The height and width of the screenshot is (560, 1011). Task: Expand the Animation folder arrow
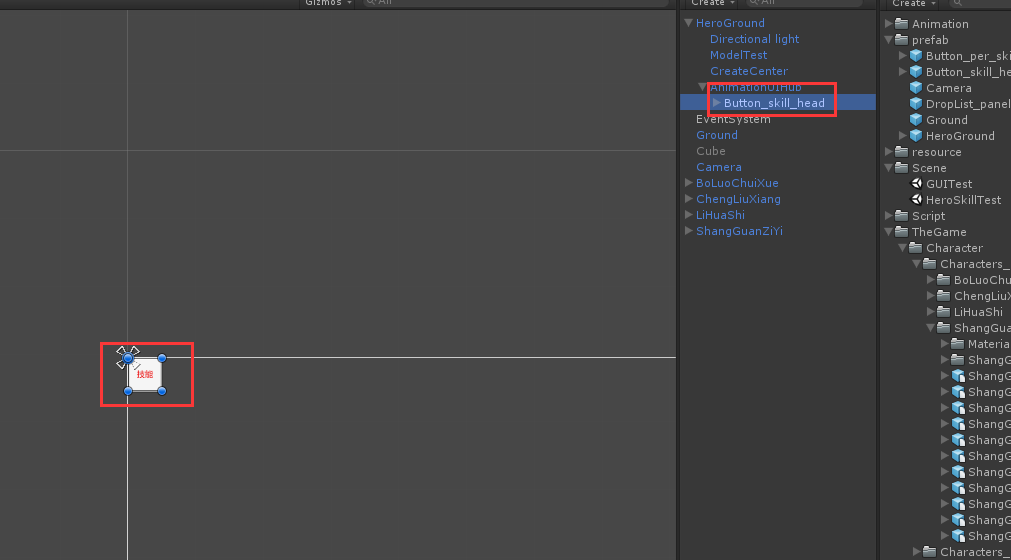pyautogui.click(x=888, y=24)
